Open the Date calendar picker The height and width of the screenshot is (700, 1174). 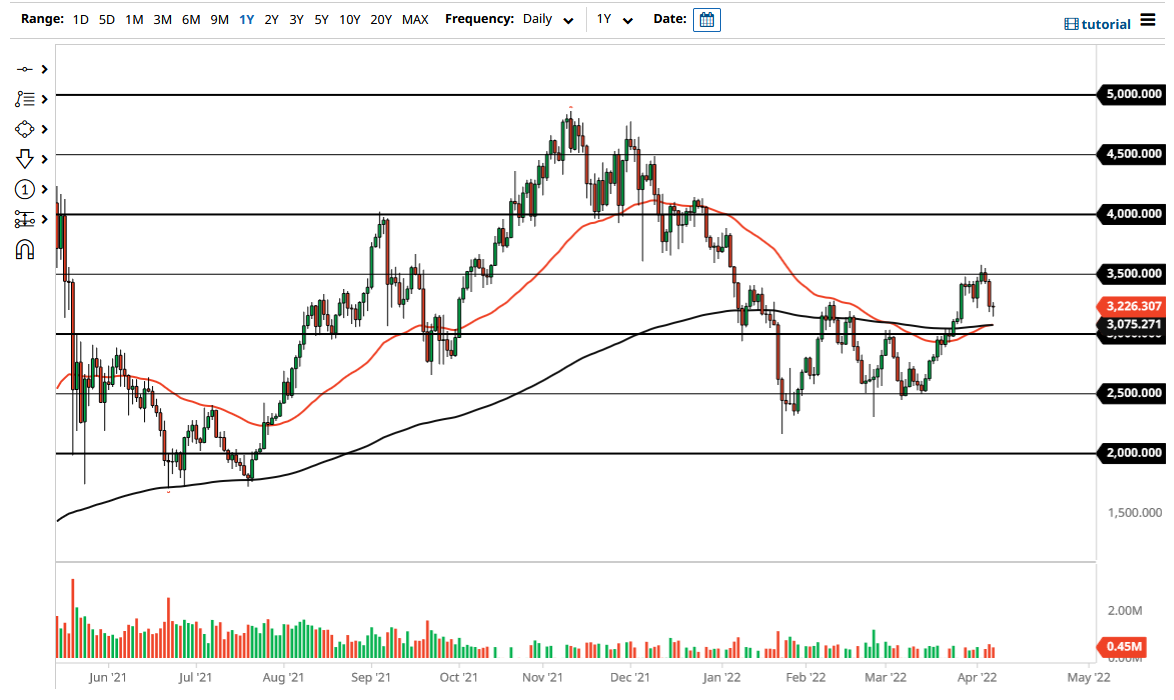point(707,19)
